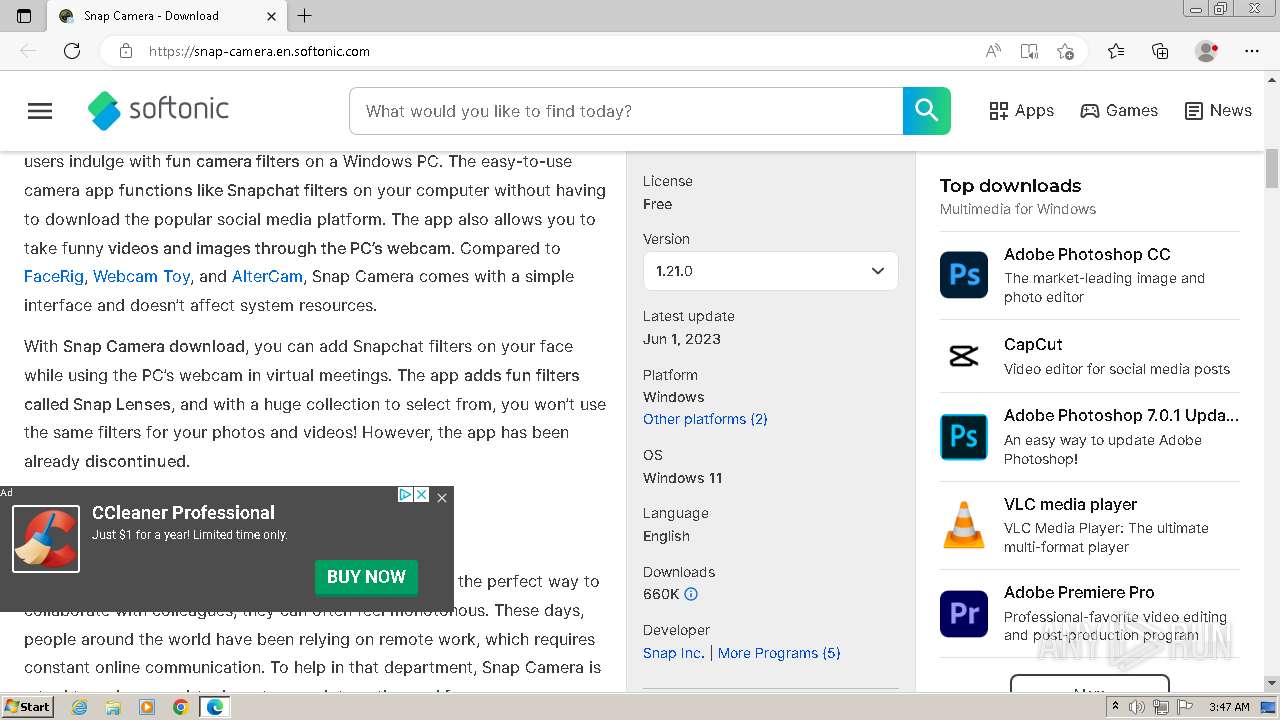Click the CCleaner logo in ad
The height and width of the screenshot is (720, 1280).
click(46, 539)
